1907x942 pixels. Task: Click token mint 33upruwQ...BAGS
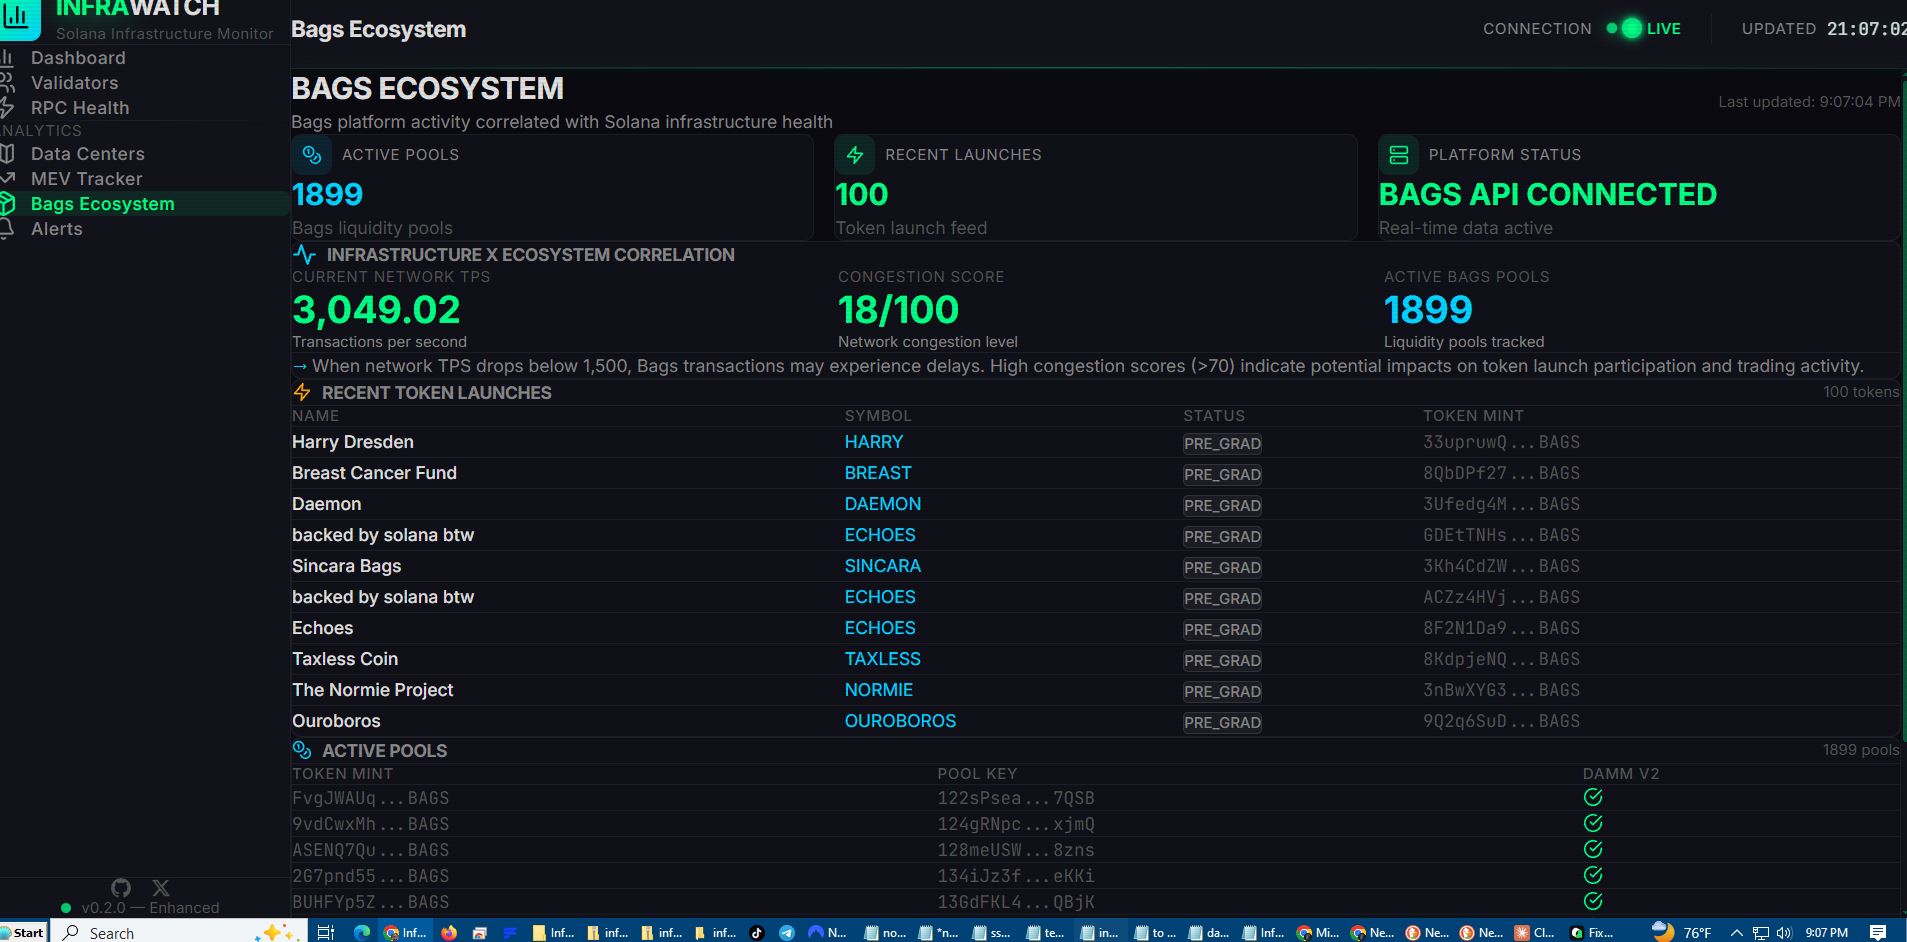point(1502,442)
